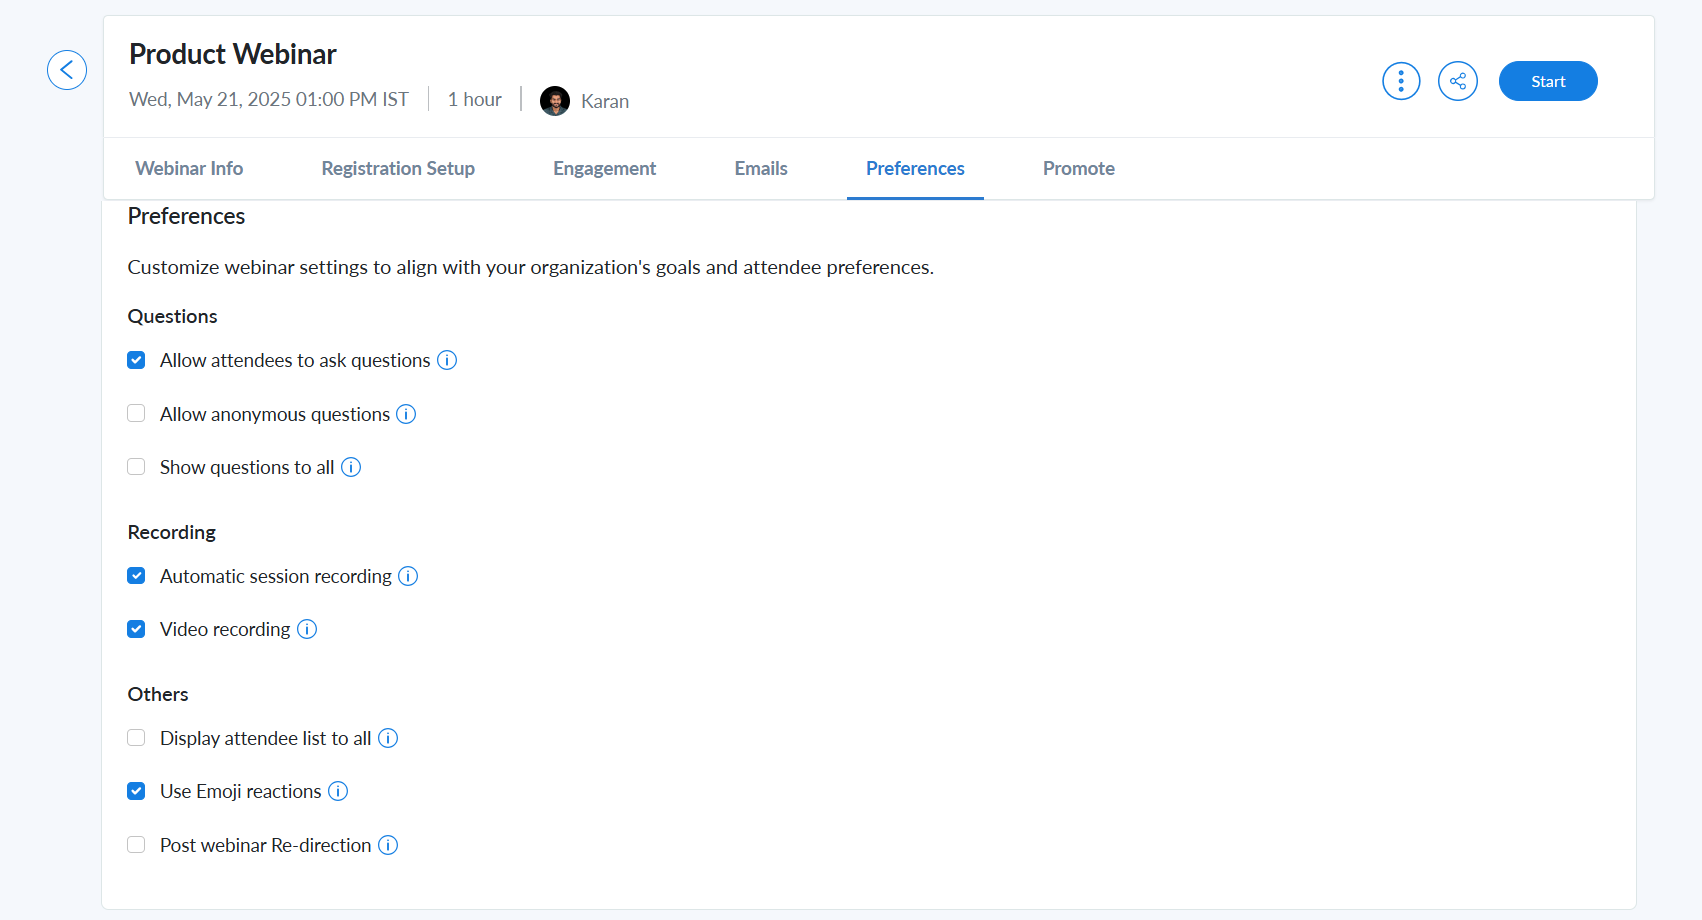Click info icon next to Show questions to all

pos(351,467)
